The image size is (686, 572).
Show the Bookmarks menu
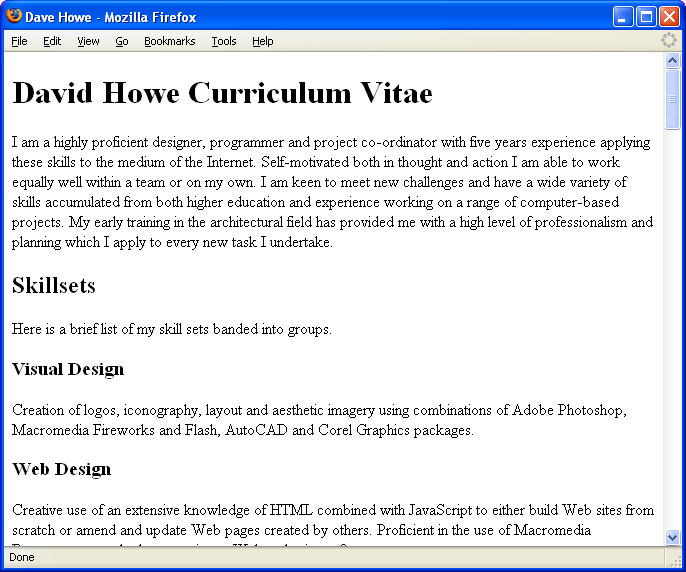169,41
